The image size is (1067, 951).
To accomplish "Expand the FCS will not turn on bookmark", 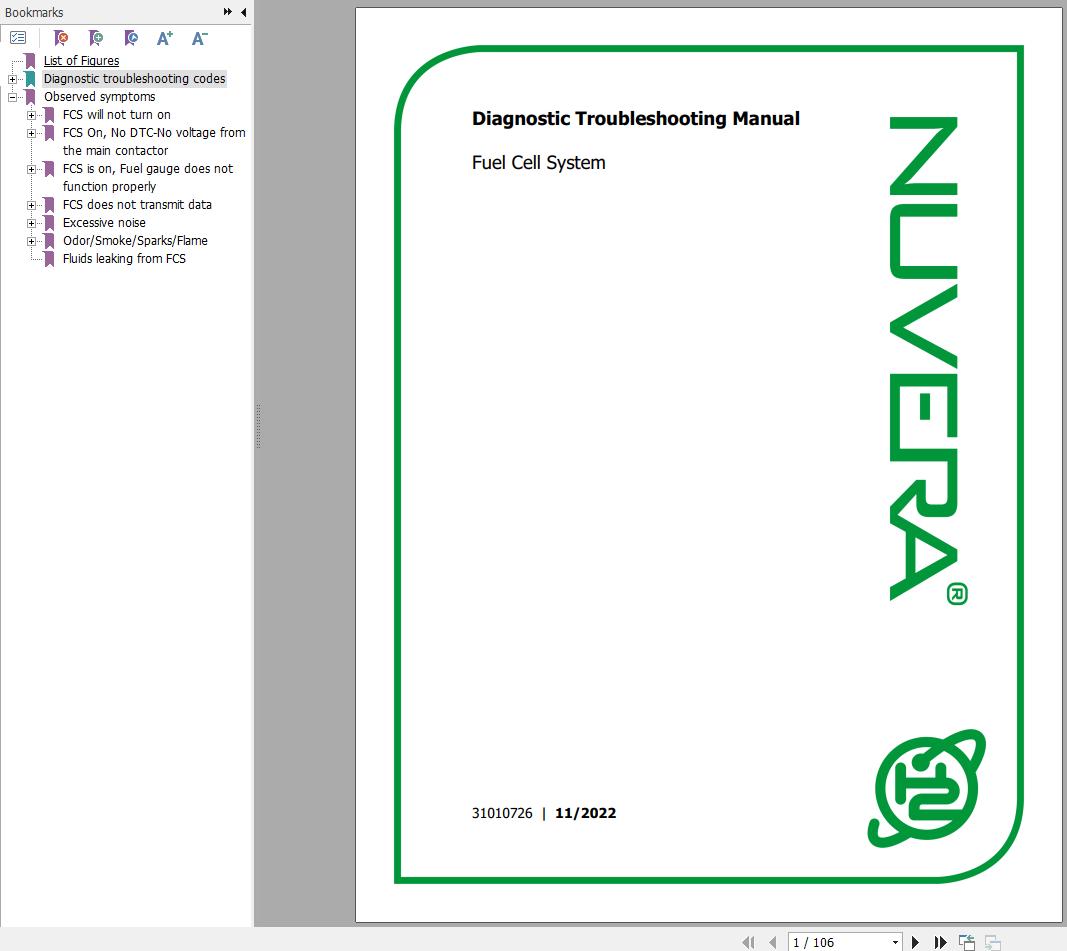I will pos(31,114).
